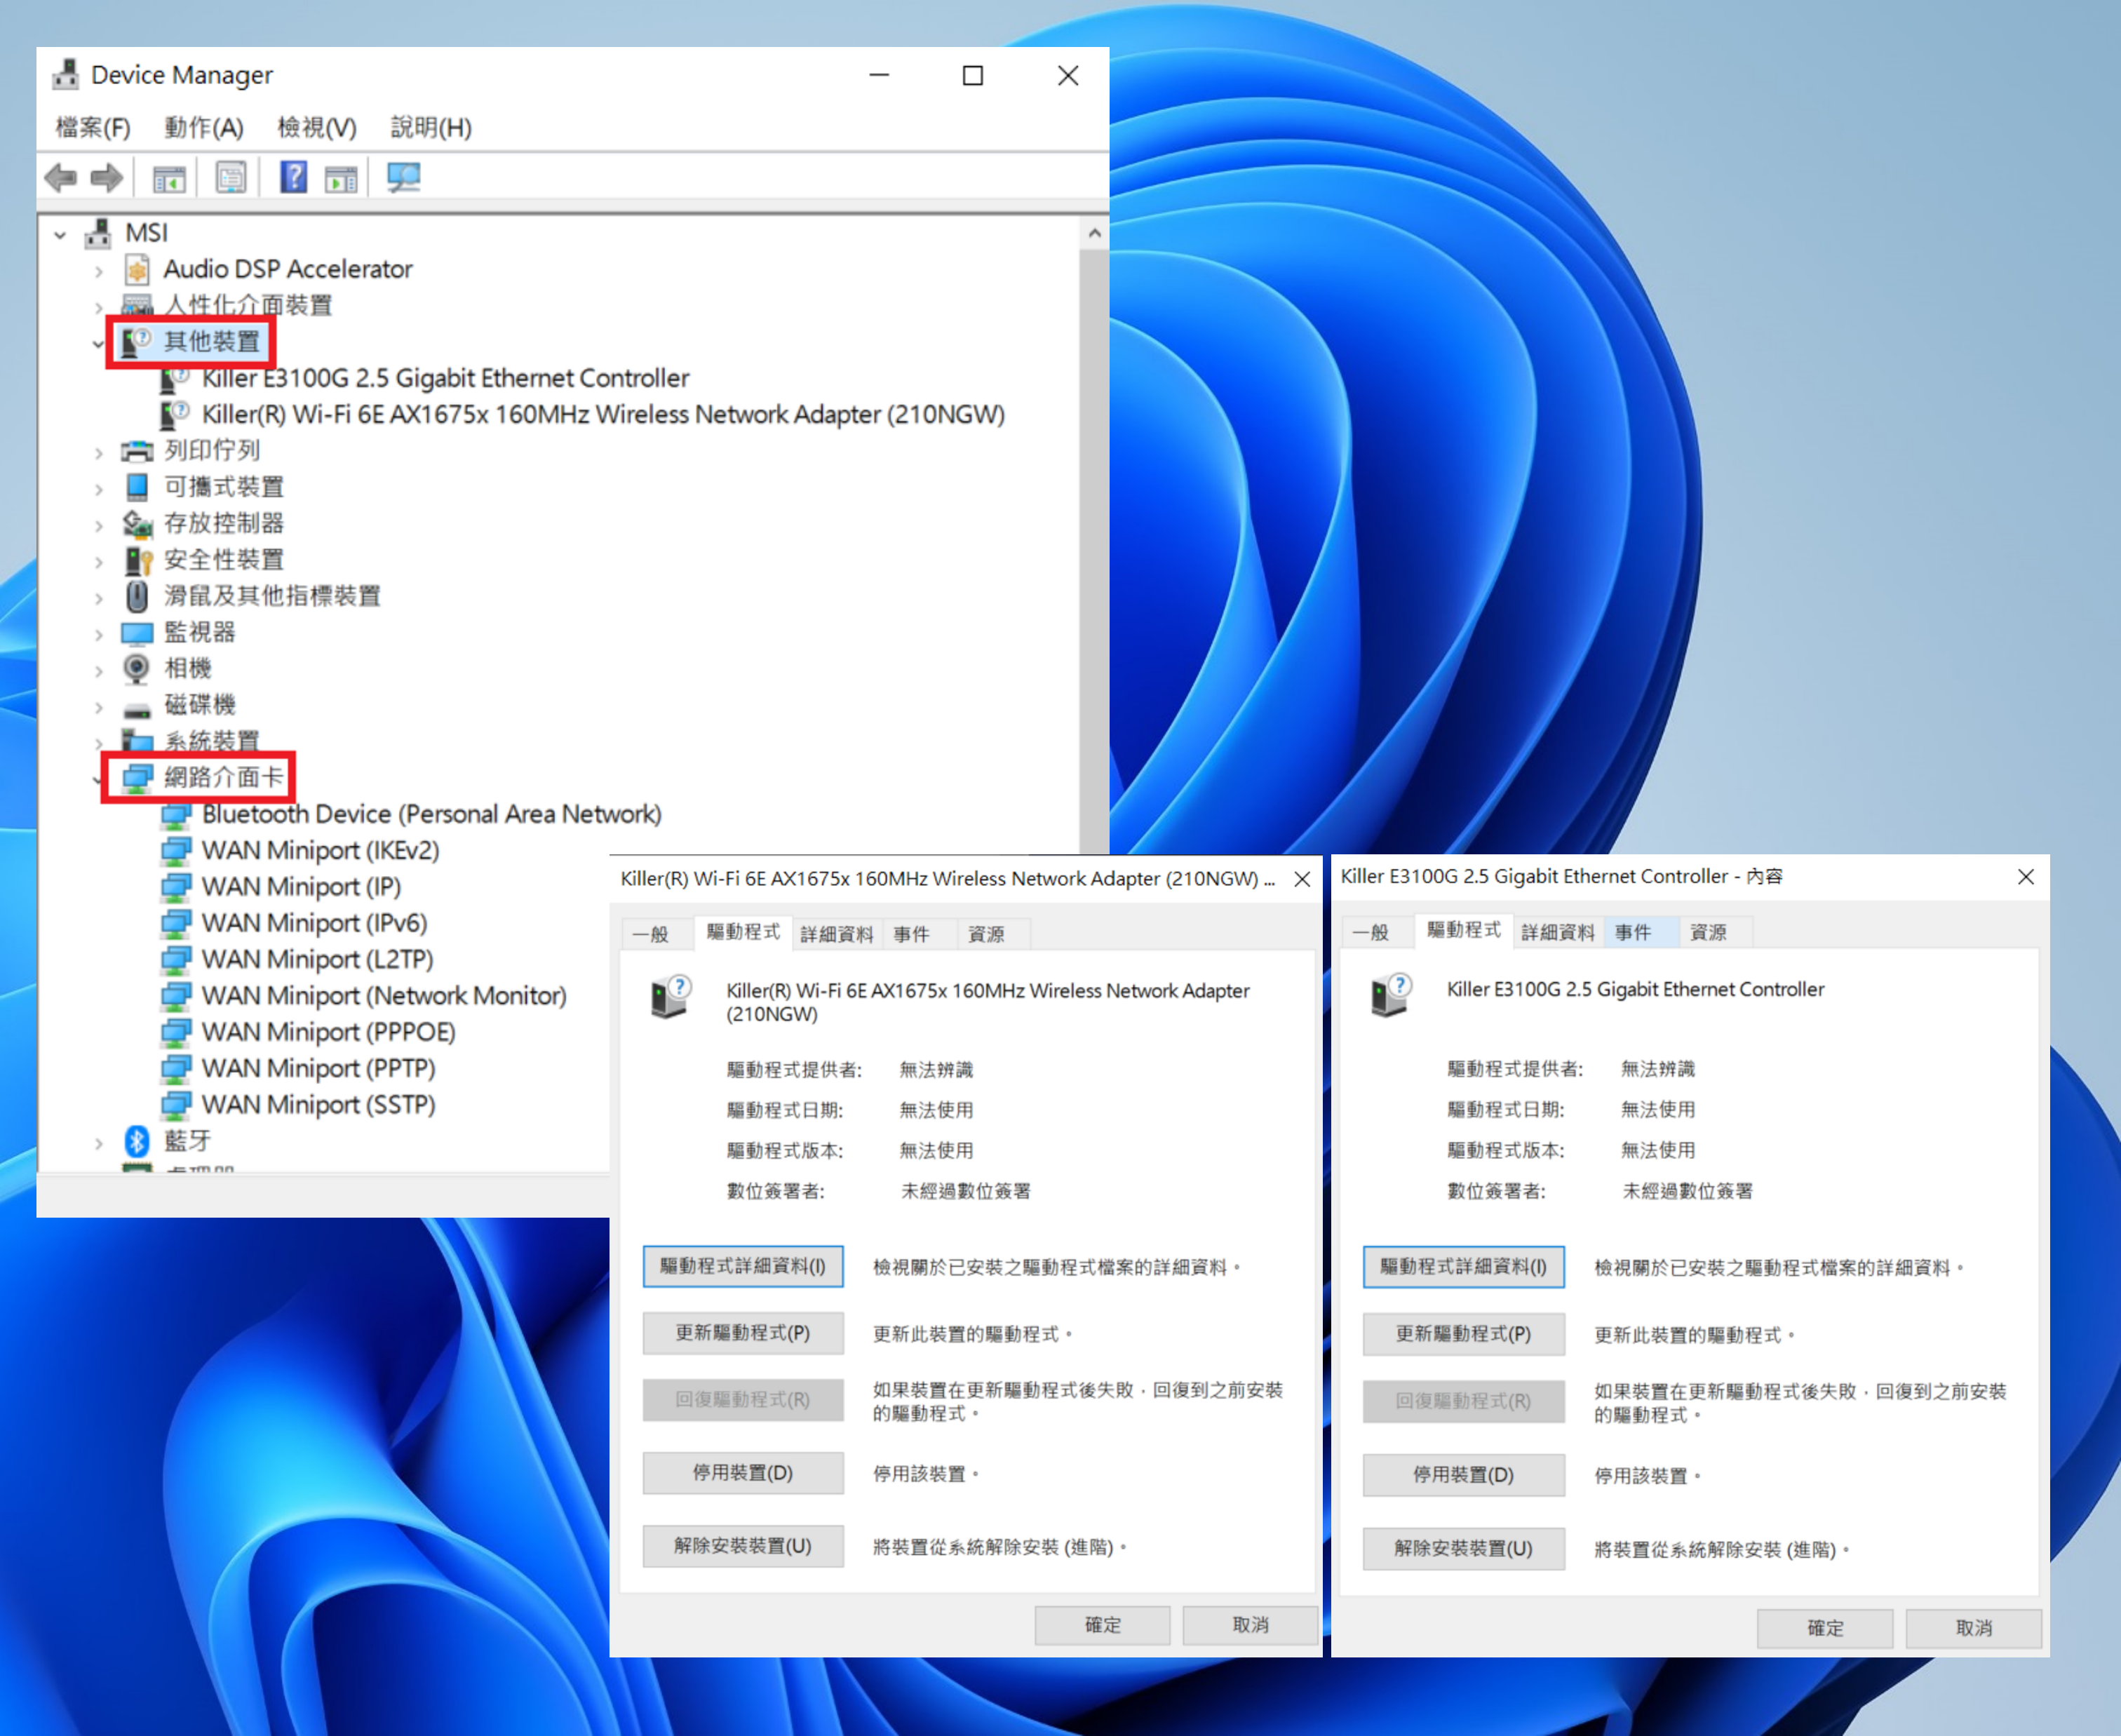Click the device tree scrollbar up arrow

coord(1094,233)
